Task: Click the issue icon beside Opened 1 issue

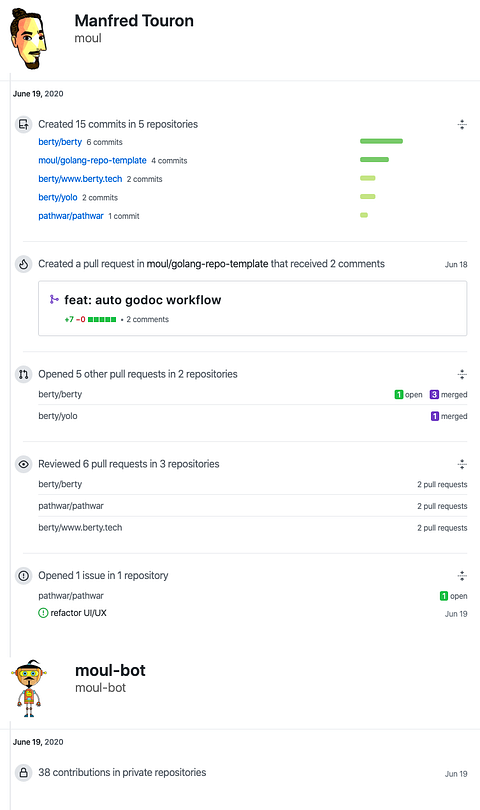Action: (x=23, y=576)
